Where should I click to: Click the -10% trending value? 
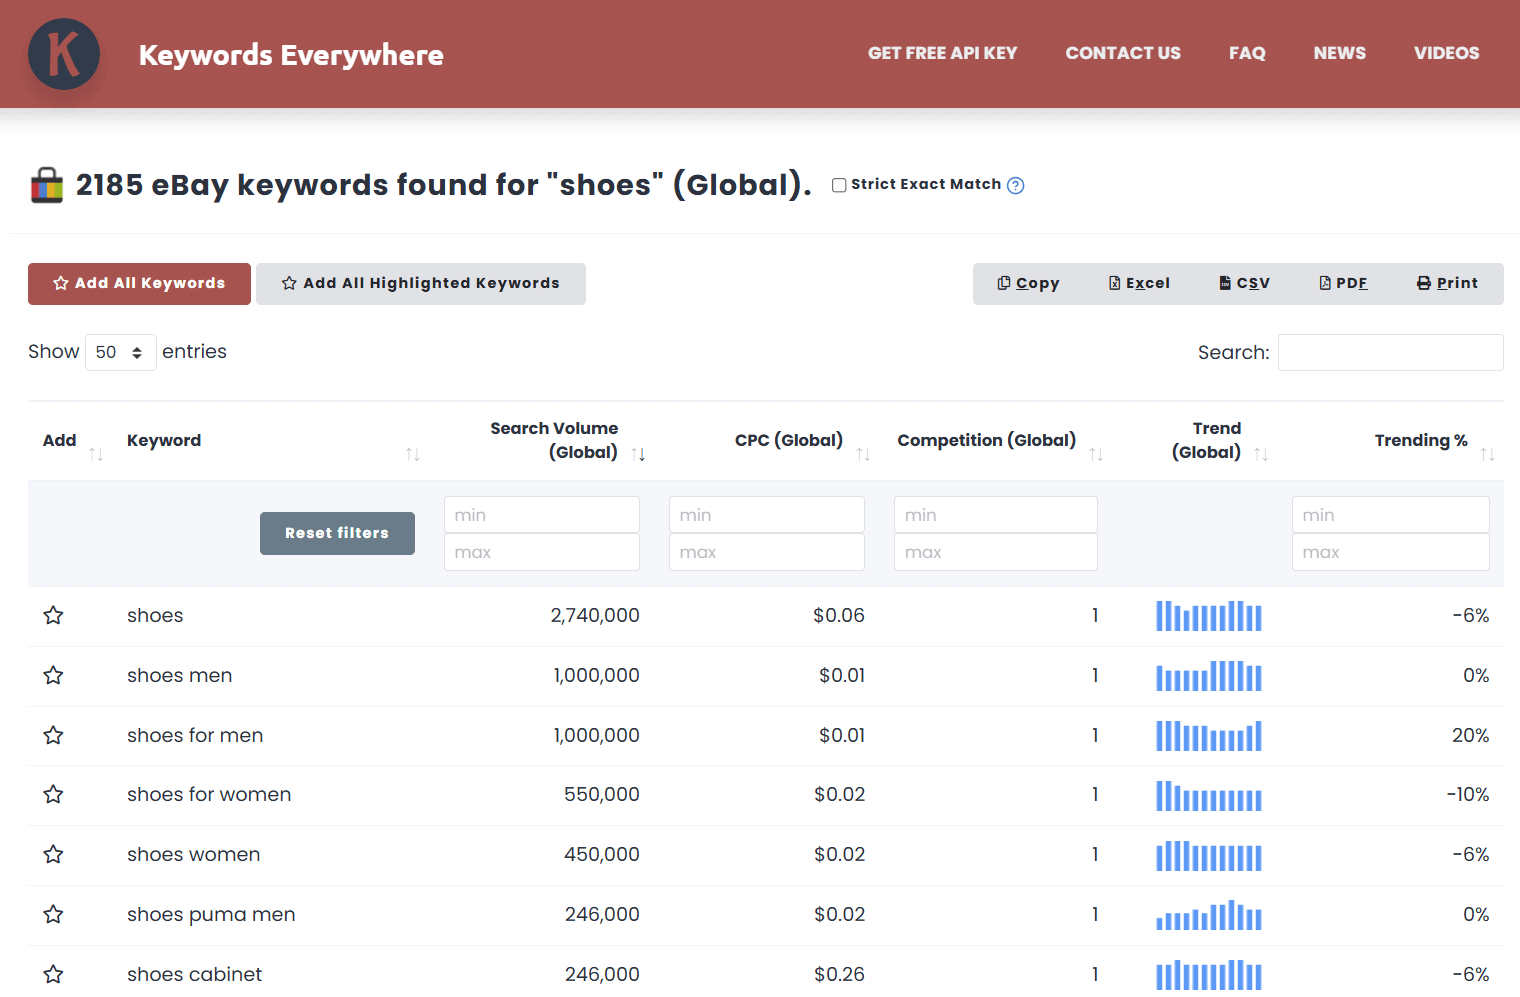1467,794
